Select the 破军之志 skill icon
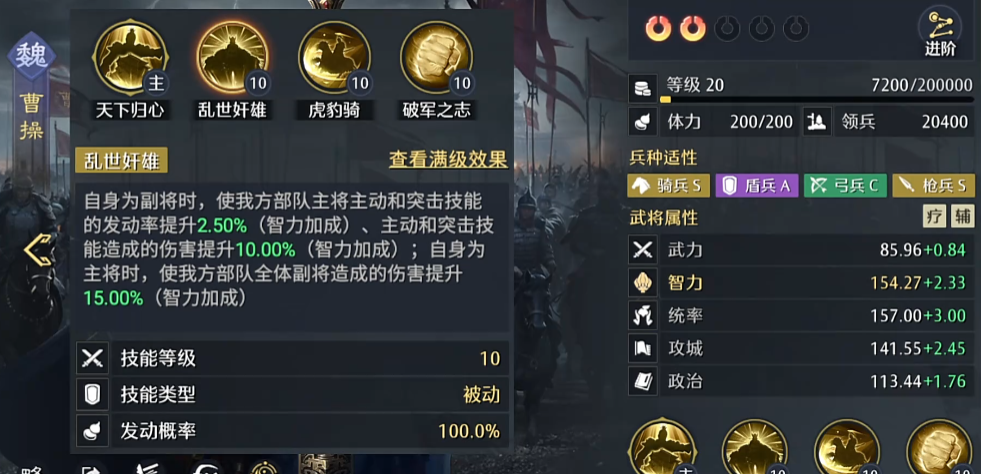981x474 pixels. pos(437,57)
